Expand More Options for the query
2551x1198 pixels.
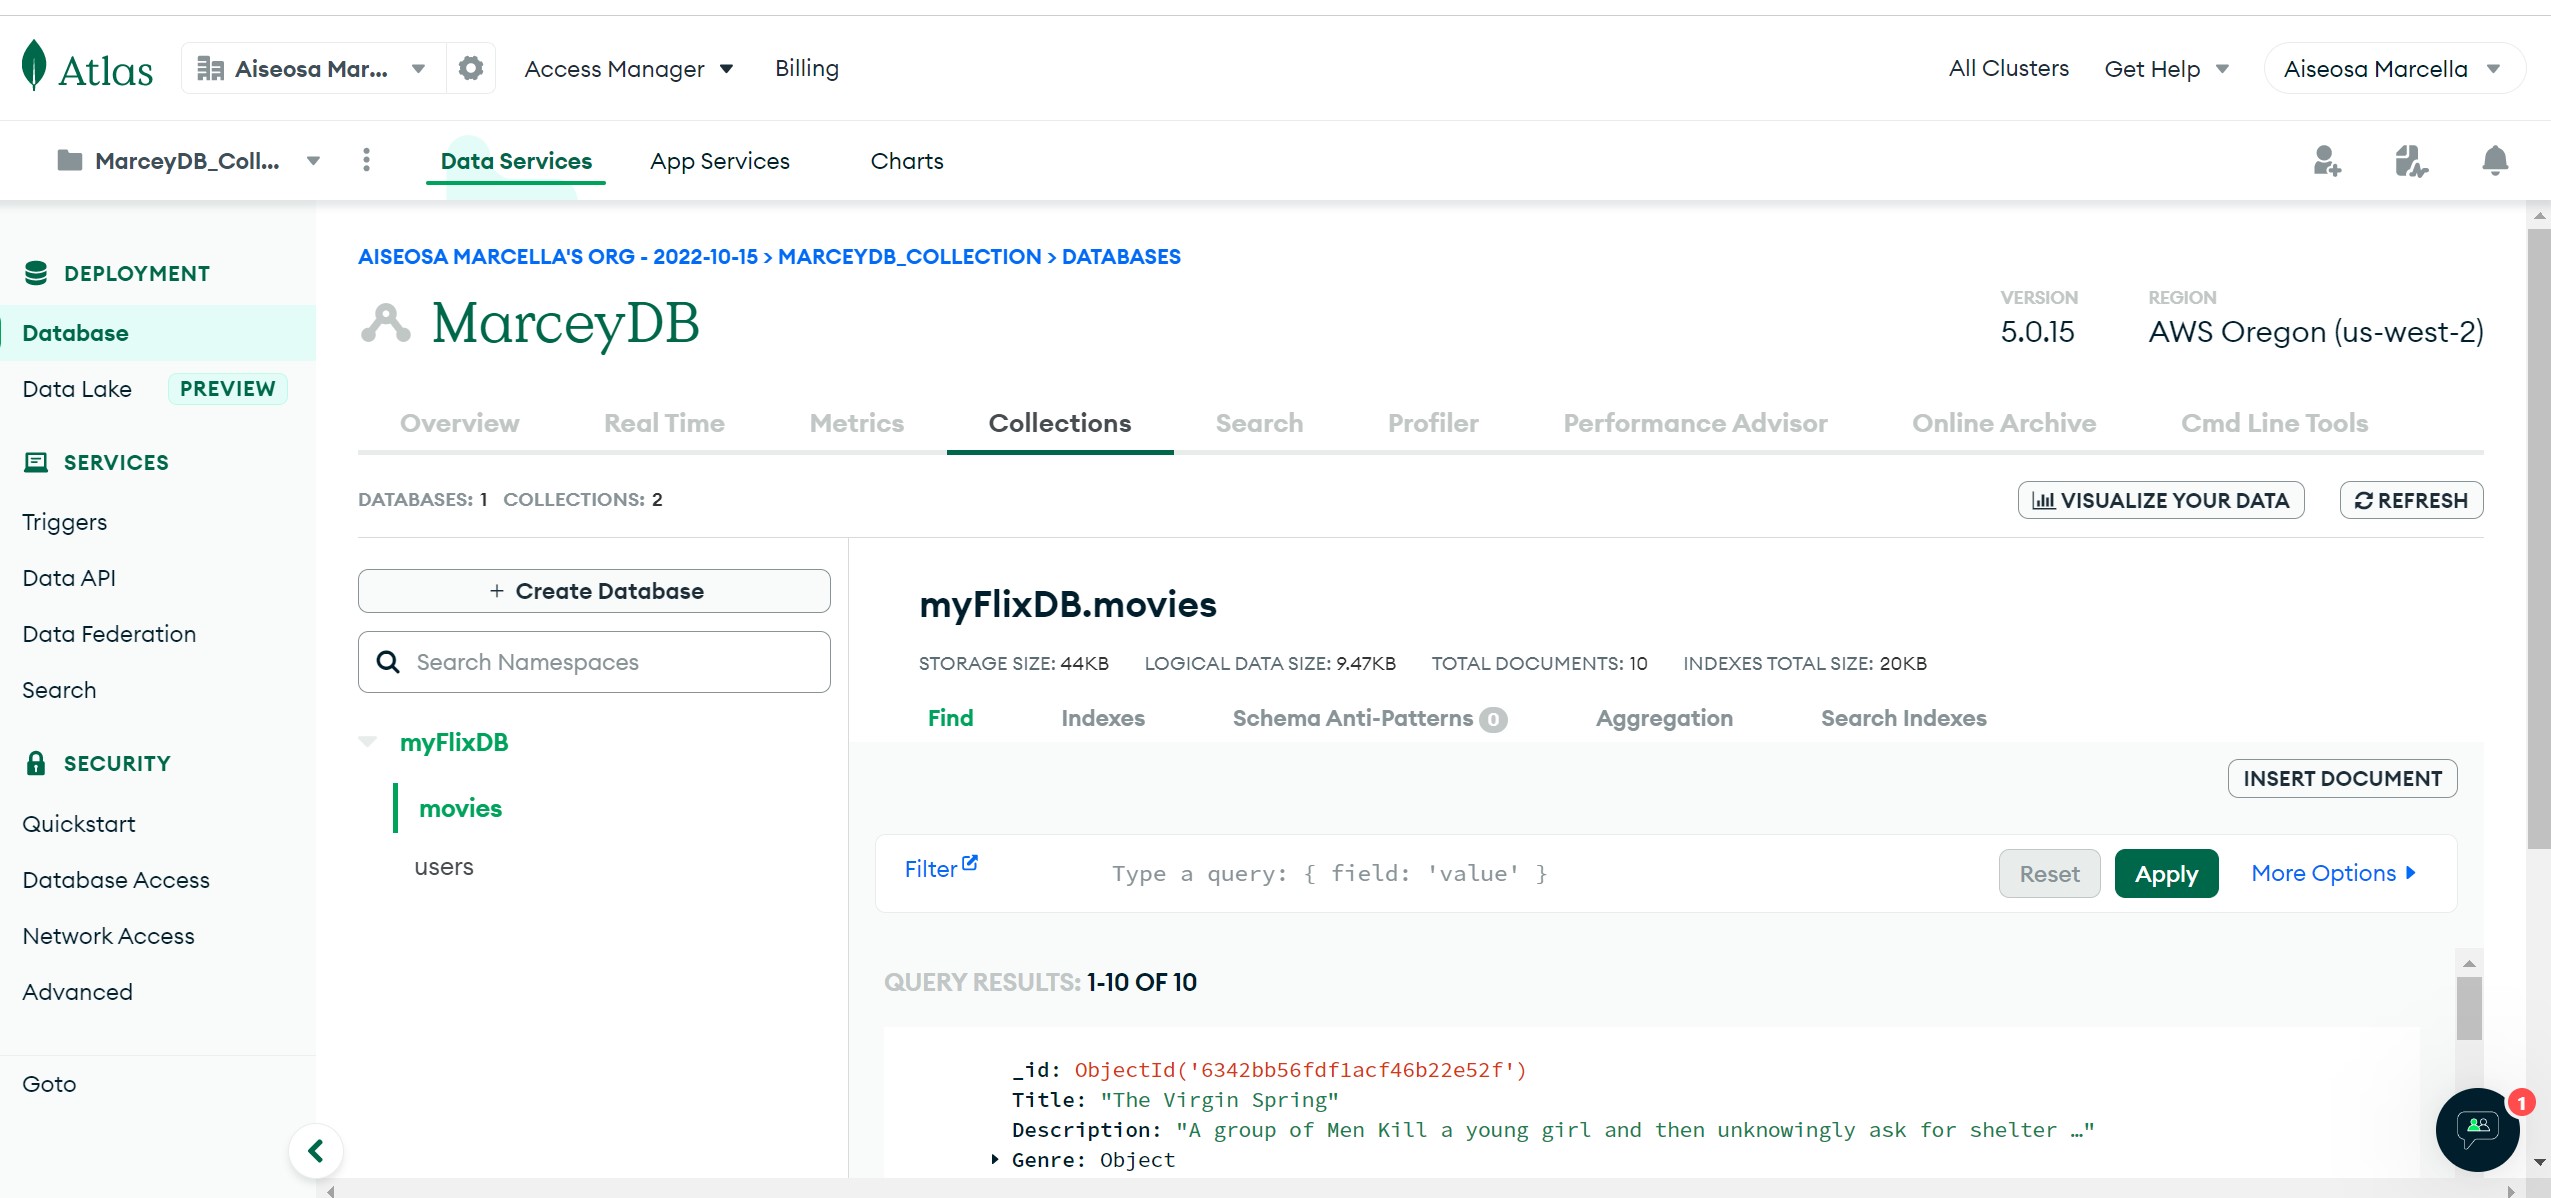tap(2334, 873)
